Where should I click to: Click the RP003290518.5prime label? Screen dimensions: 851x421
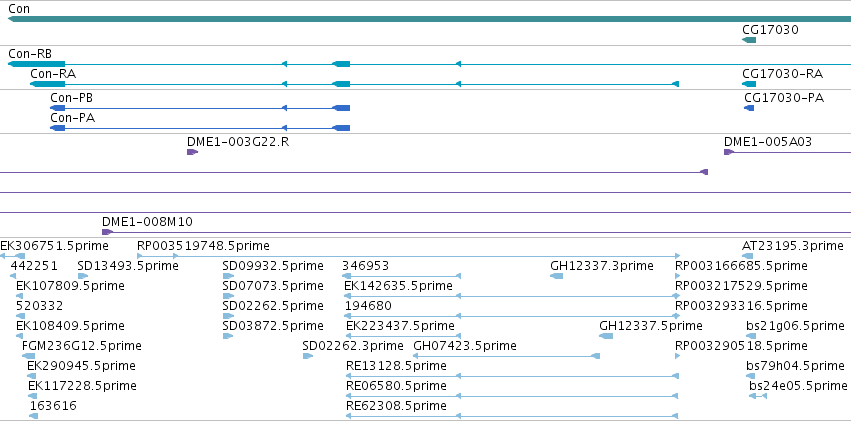[x=741, y=346]
